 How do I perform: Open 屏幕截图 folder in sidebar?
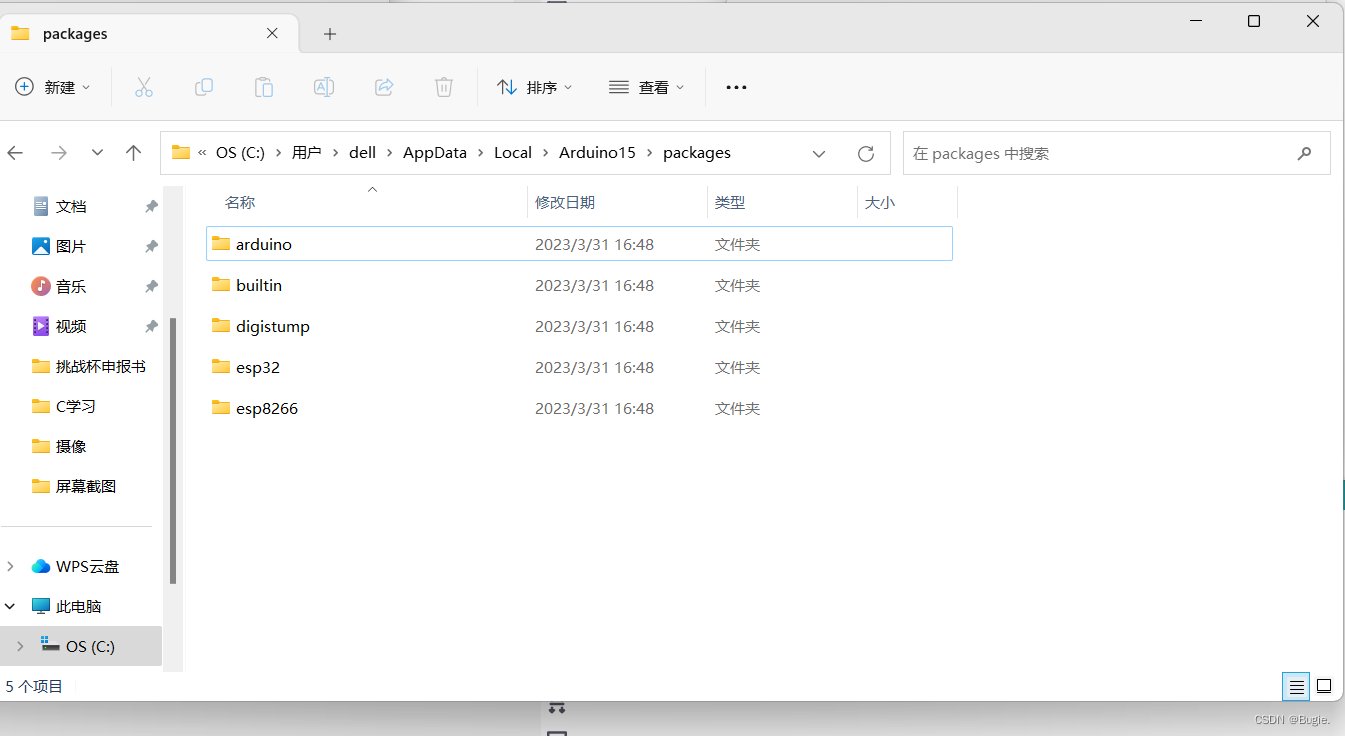86,486
